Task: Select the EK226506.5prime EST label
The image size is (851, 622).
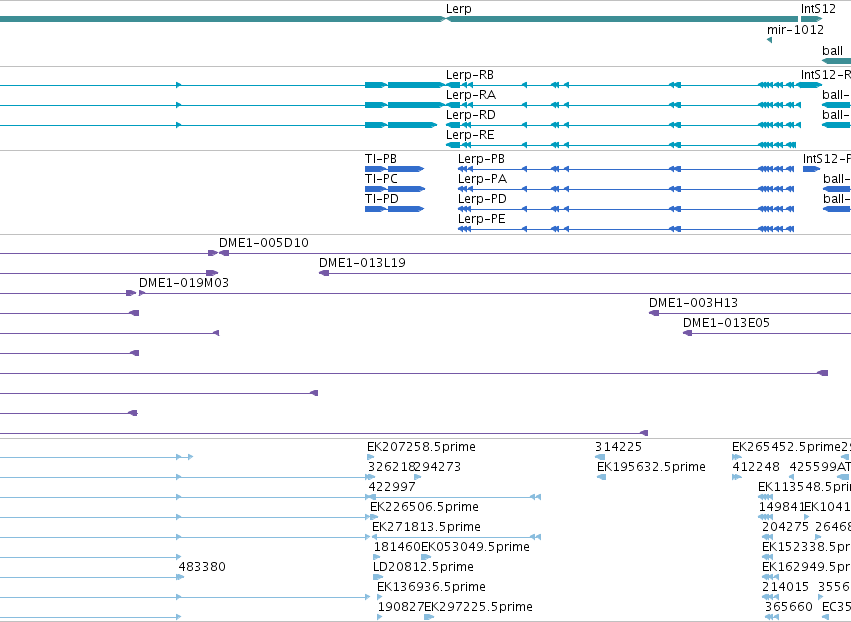Action: (x=424, y=507)
